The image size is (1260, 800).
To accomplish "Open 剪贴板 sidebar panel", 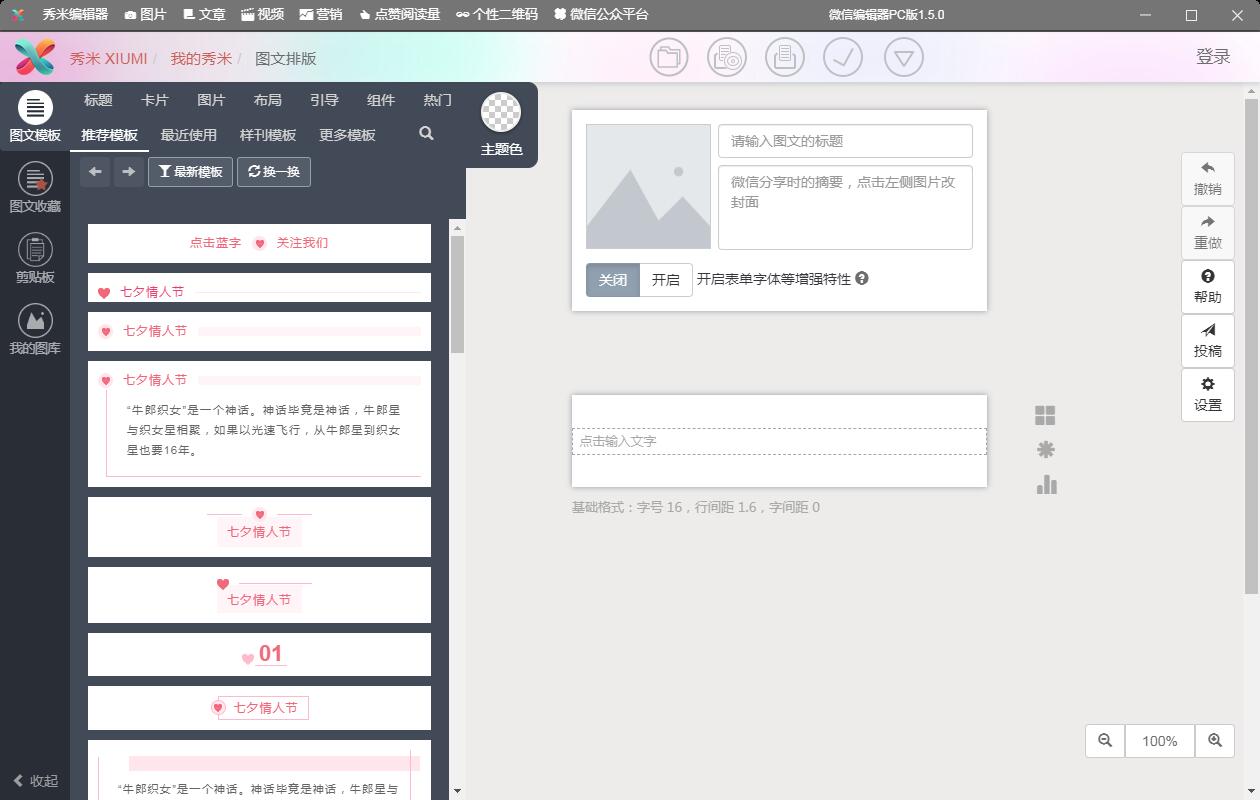I will click(35, 259).
